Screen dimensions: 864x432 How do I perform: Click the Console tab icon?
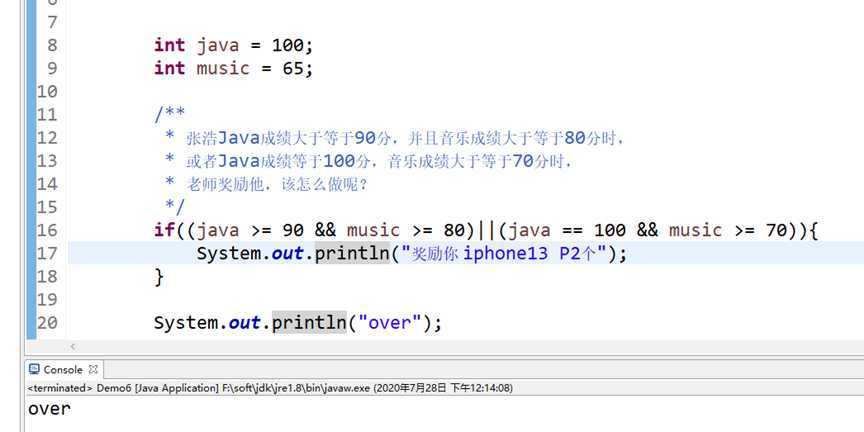click(34, 369)
